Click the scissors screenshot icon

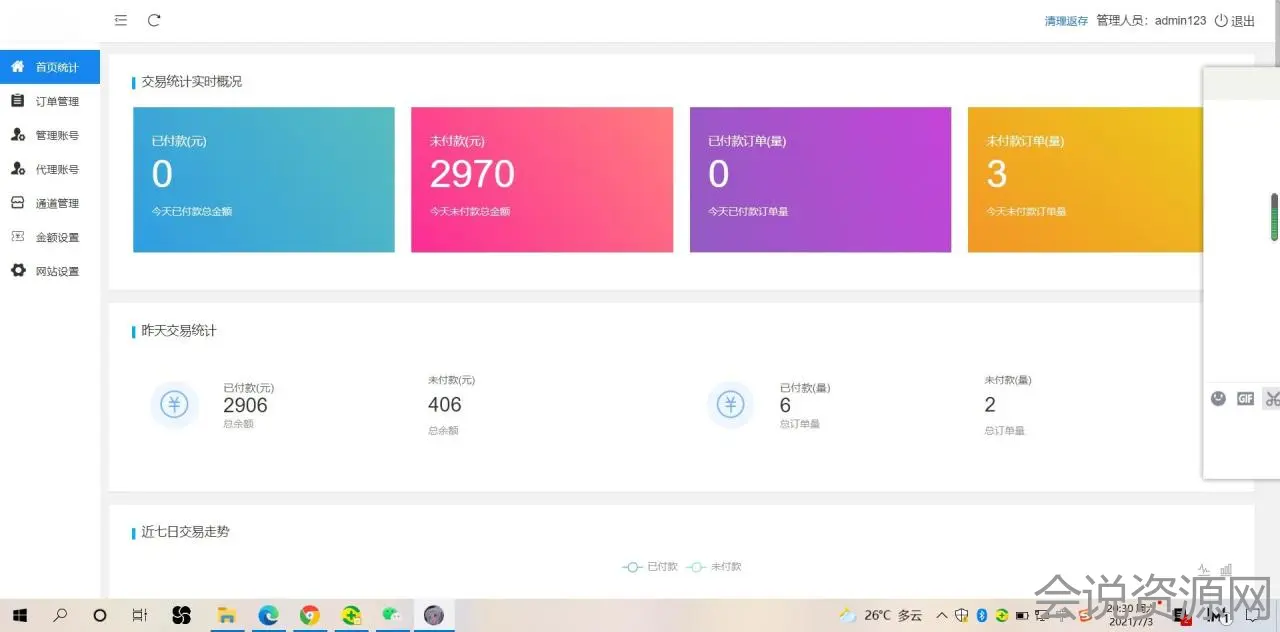(1271, 398)
